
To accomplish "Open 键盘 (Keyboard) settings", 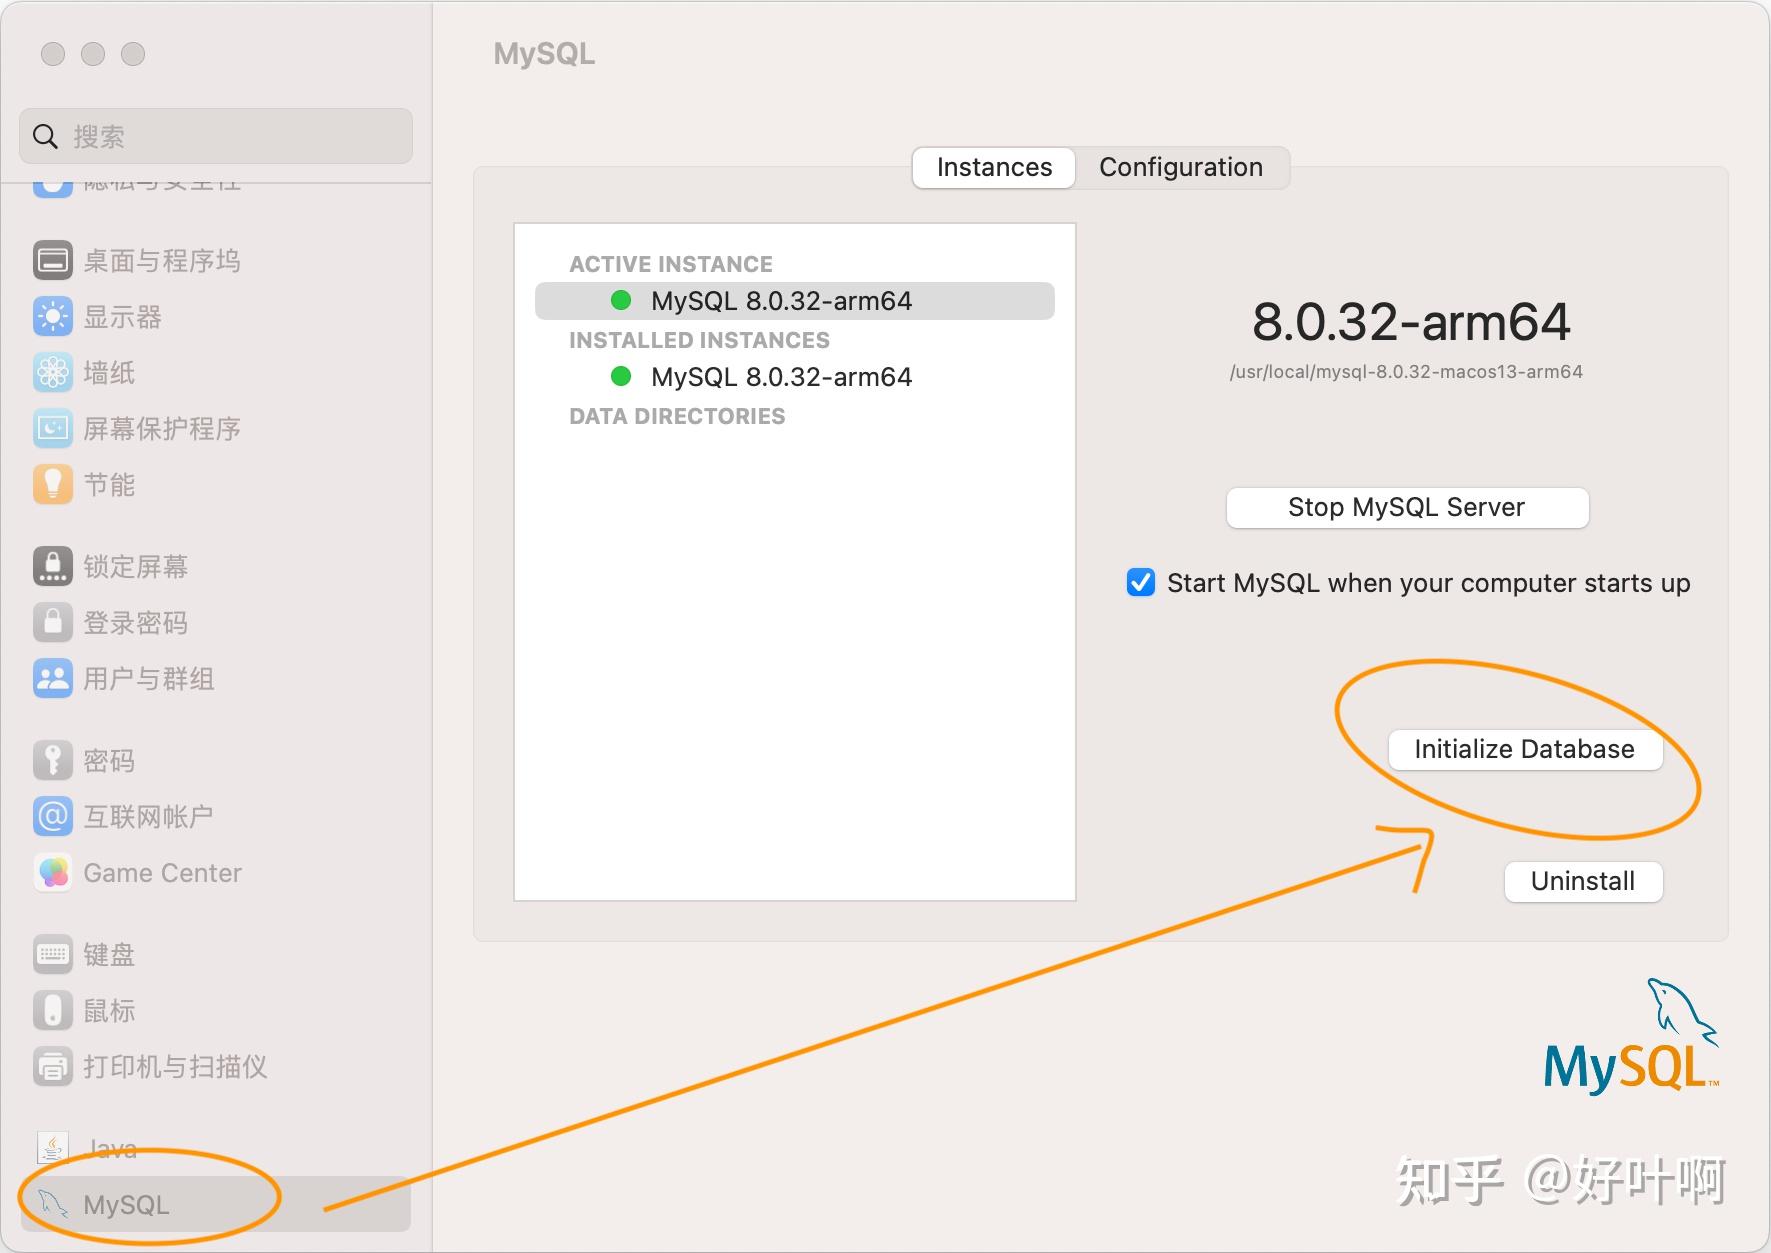I will [108, 954].
